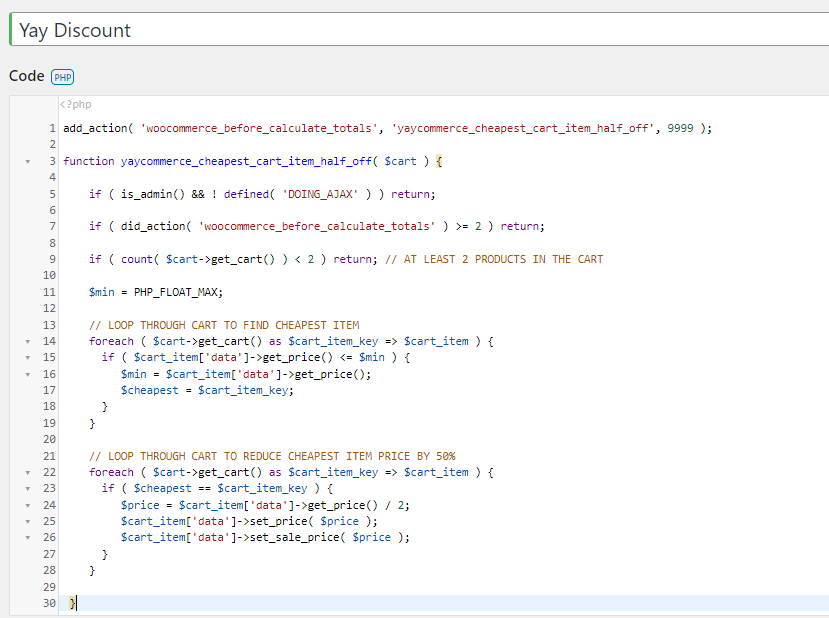The height and width of the screenshot is (618, 829).
Task: Collapse the function fold arrow at line 3
Action: [x=28, y=162]
